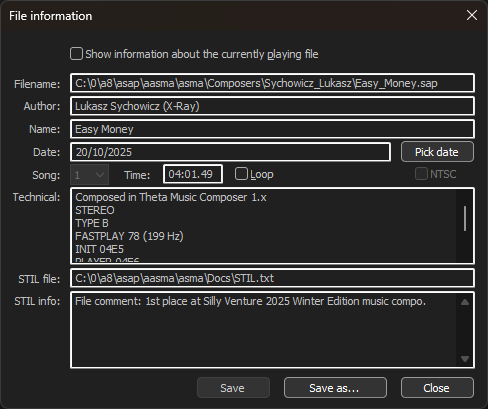The image size is (488, 409).
Task: Toggle the Loop checkbox
Action: [x=241, y=174]
